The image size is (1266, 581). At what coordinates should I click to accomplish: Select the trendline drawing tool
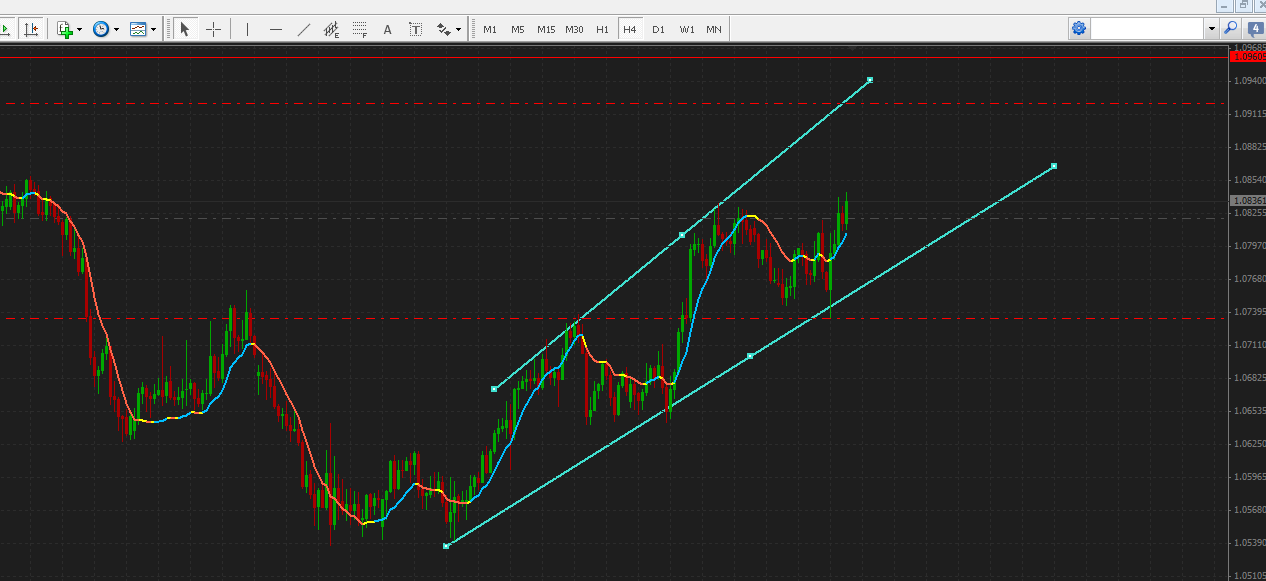[304, 29]
